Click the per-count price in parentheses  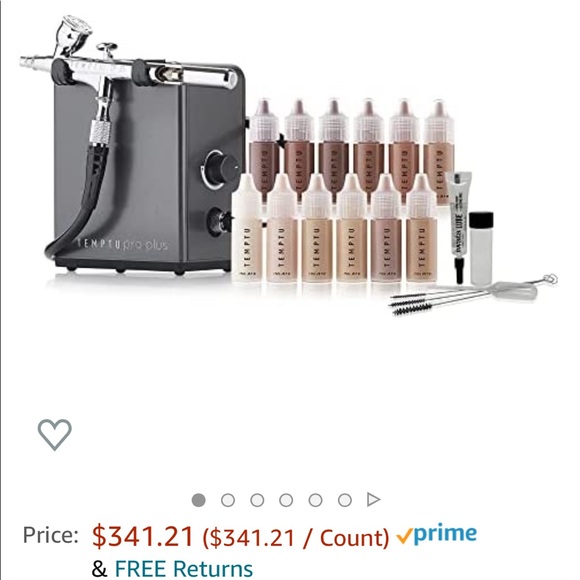click(x=296, y=537)
